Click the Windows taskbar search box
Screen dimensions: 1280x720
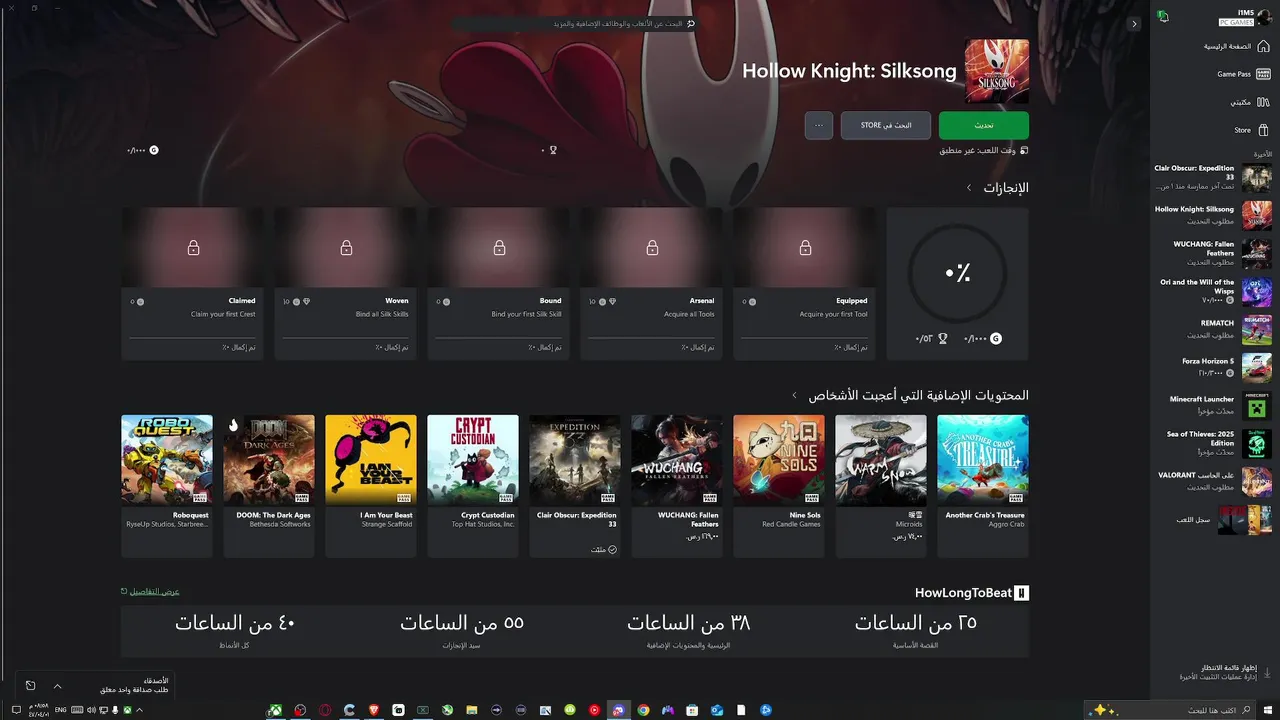[x=1169, y=710]
